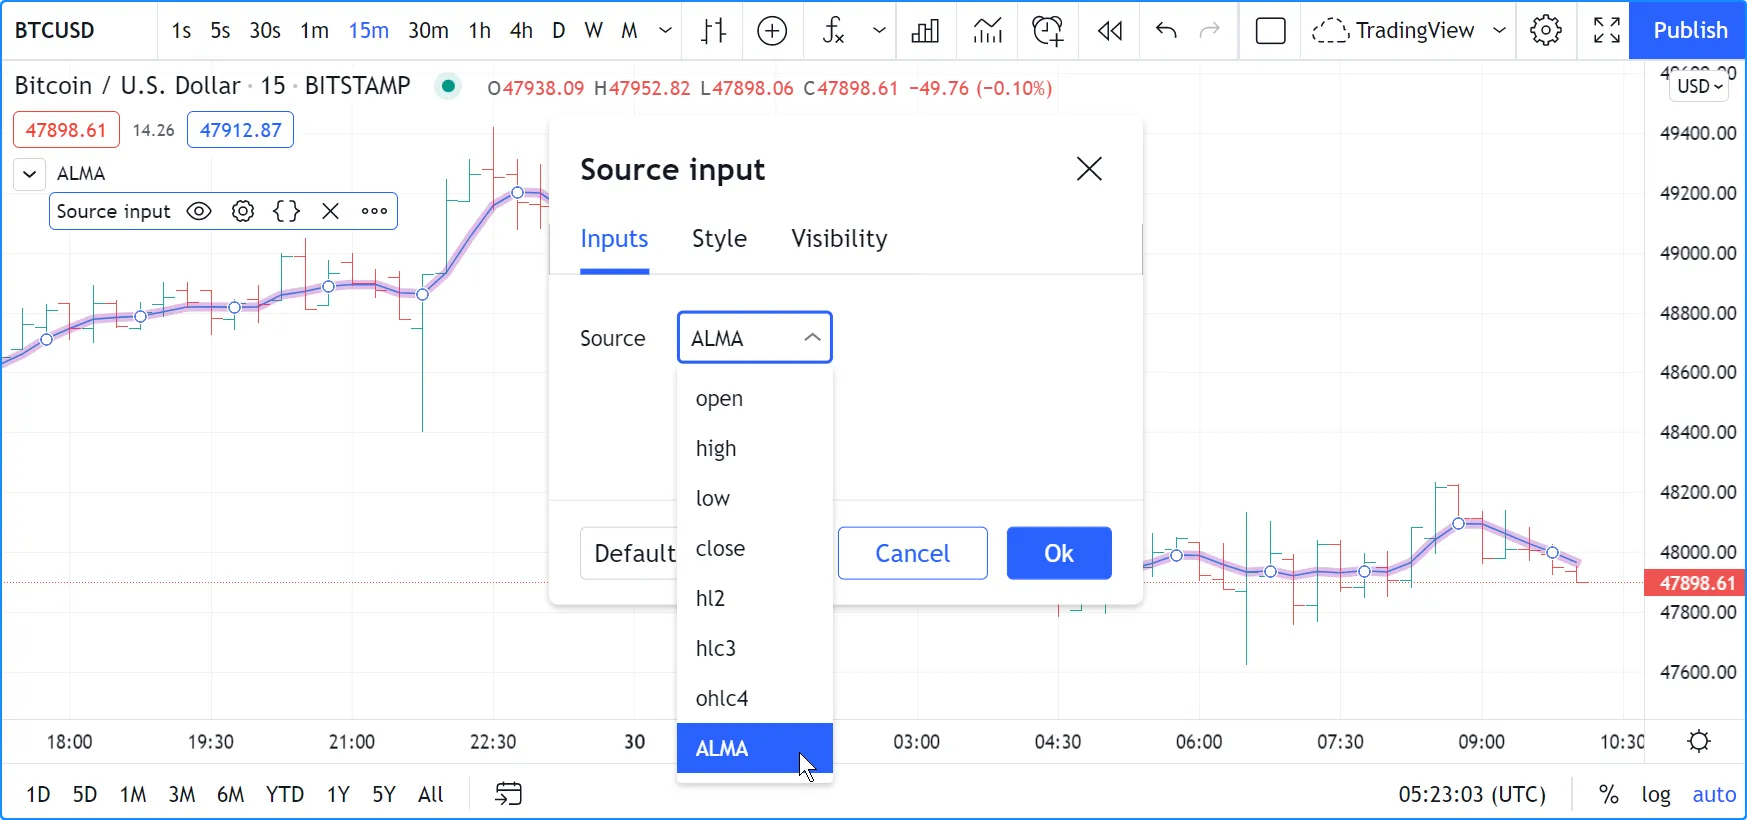Screen dimensions: 1747x820
Task: Click the undo arrow icon
Action: click(1165, 31)
